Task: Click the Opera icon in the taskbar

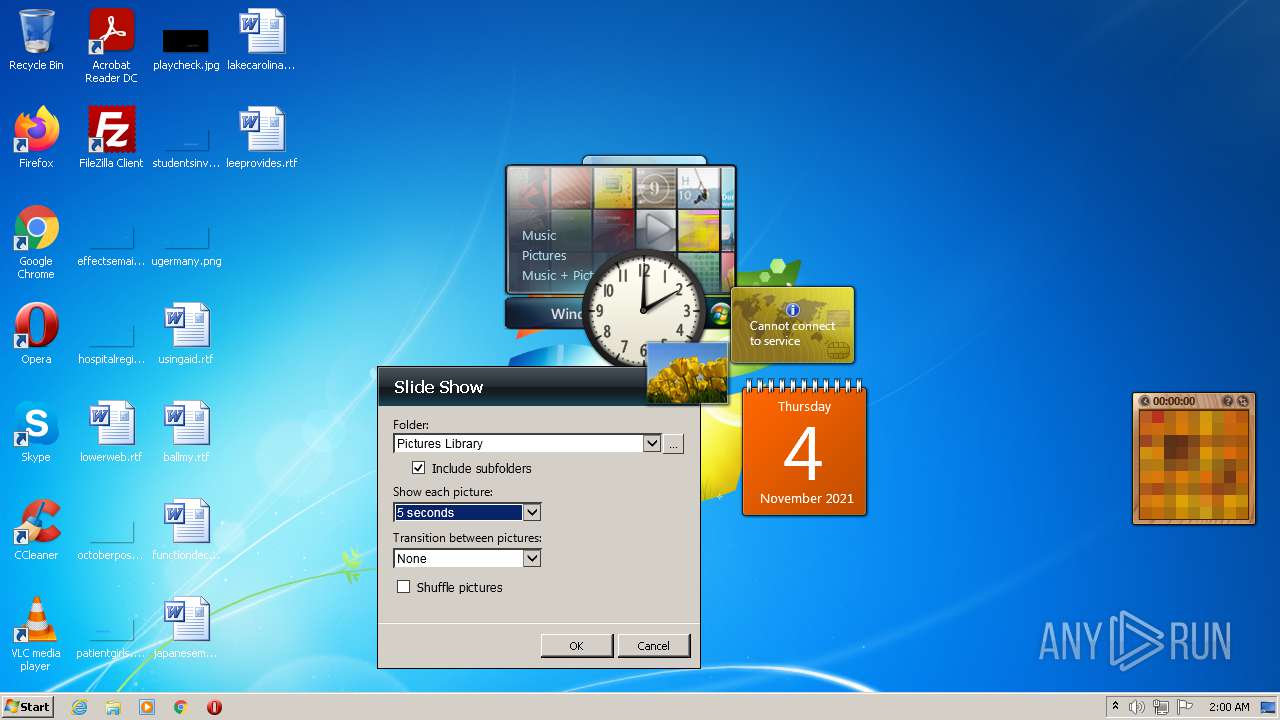Action: [214, 707]
